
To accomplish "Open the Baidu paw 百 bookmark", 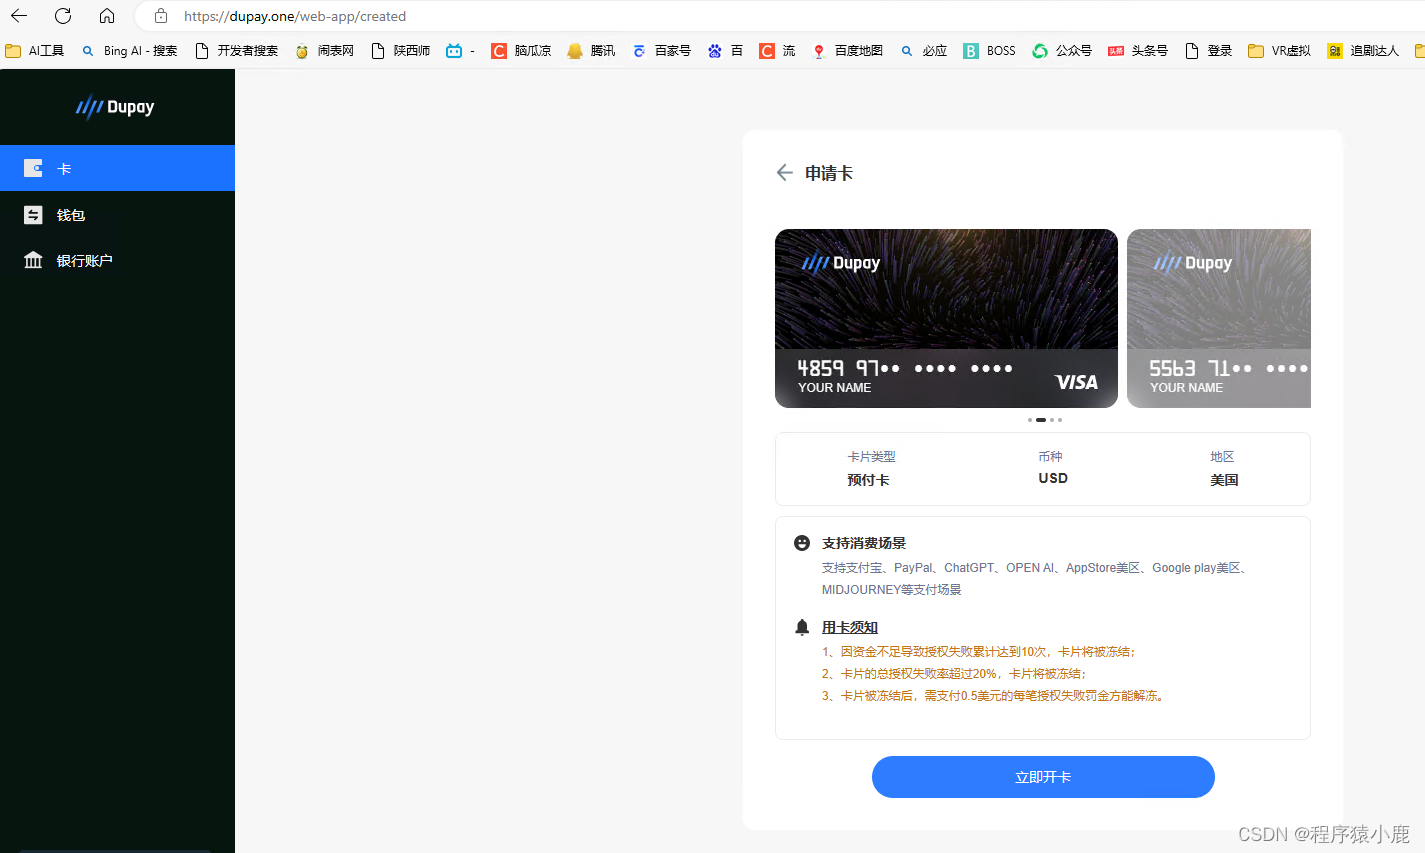I will [725, 50].
